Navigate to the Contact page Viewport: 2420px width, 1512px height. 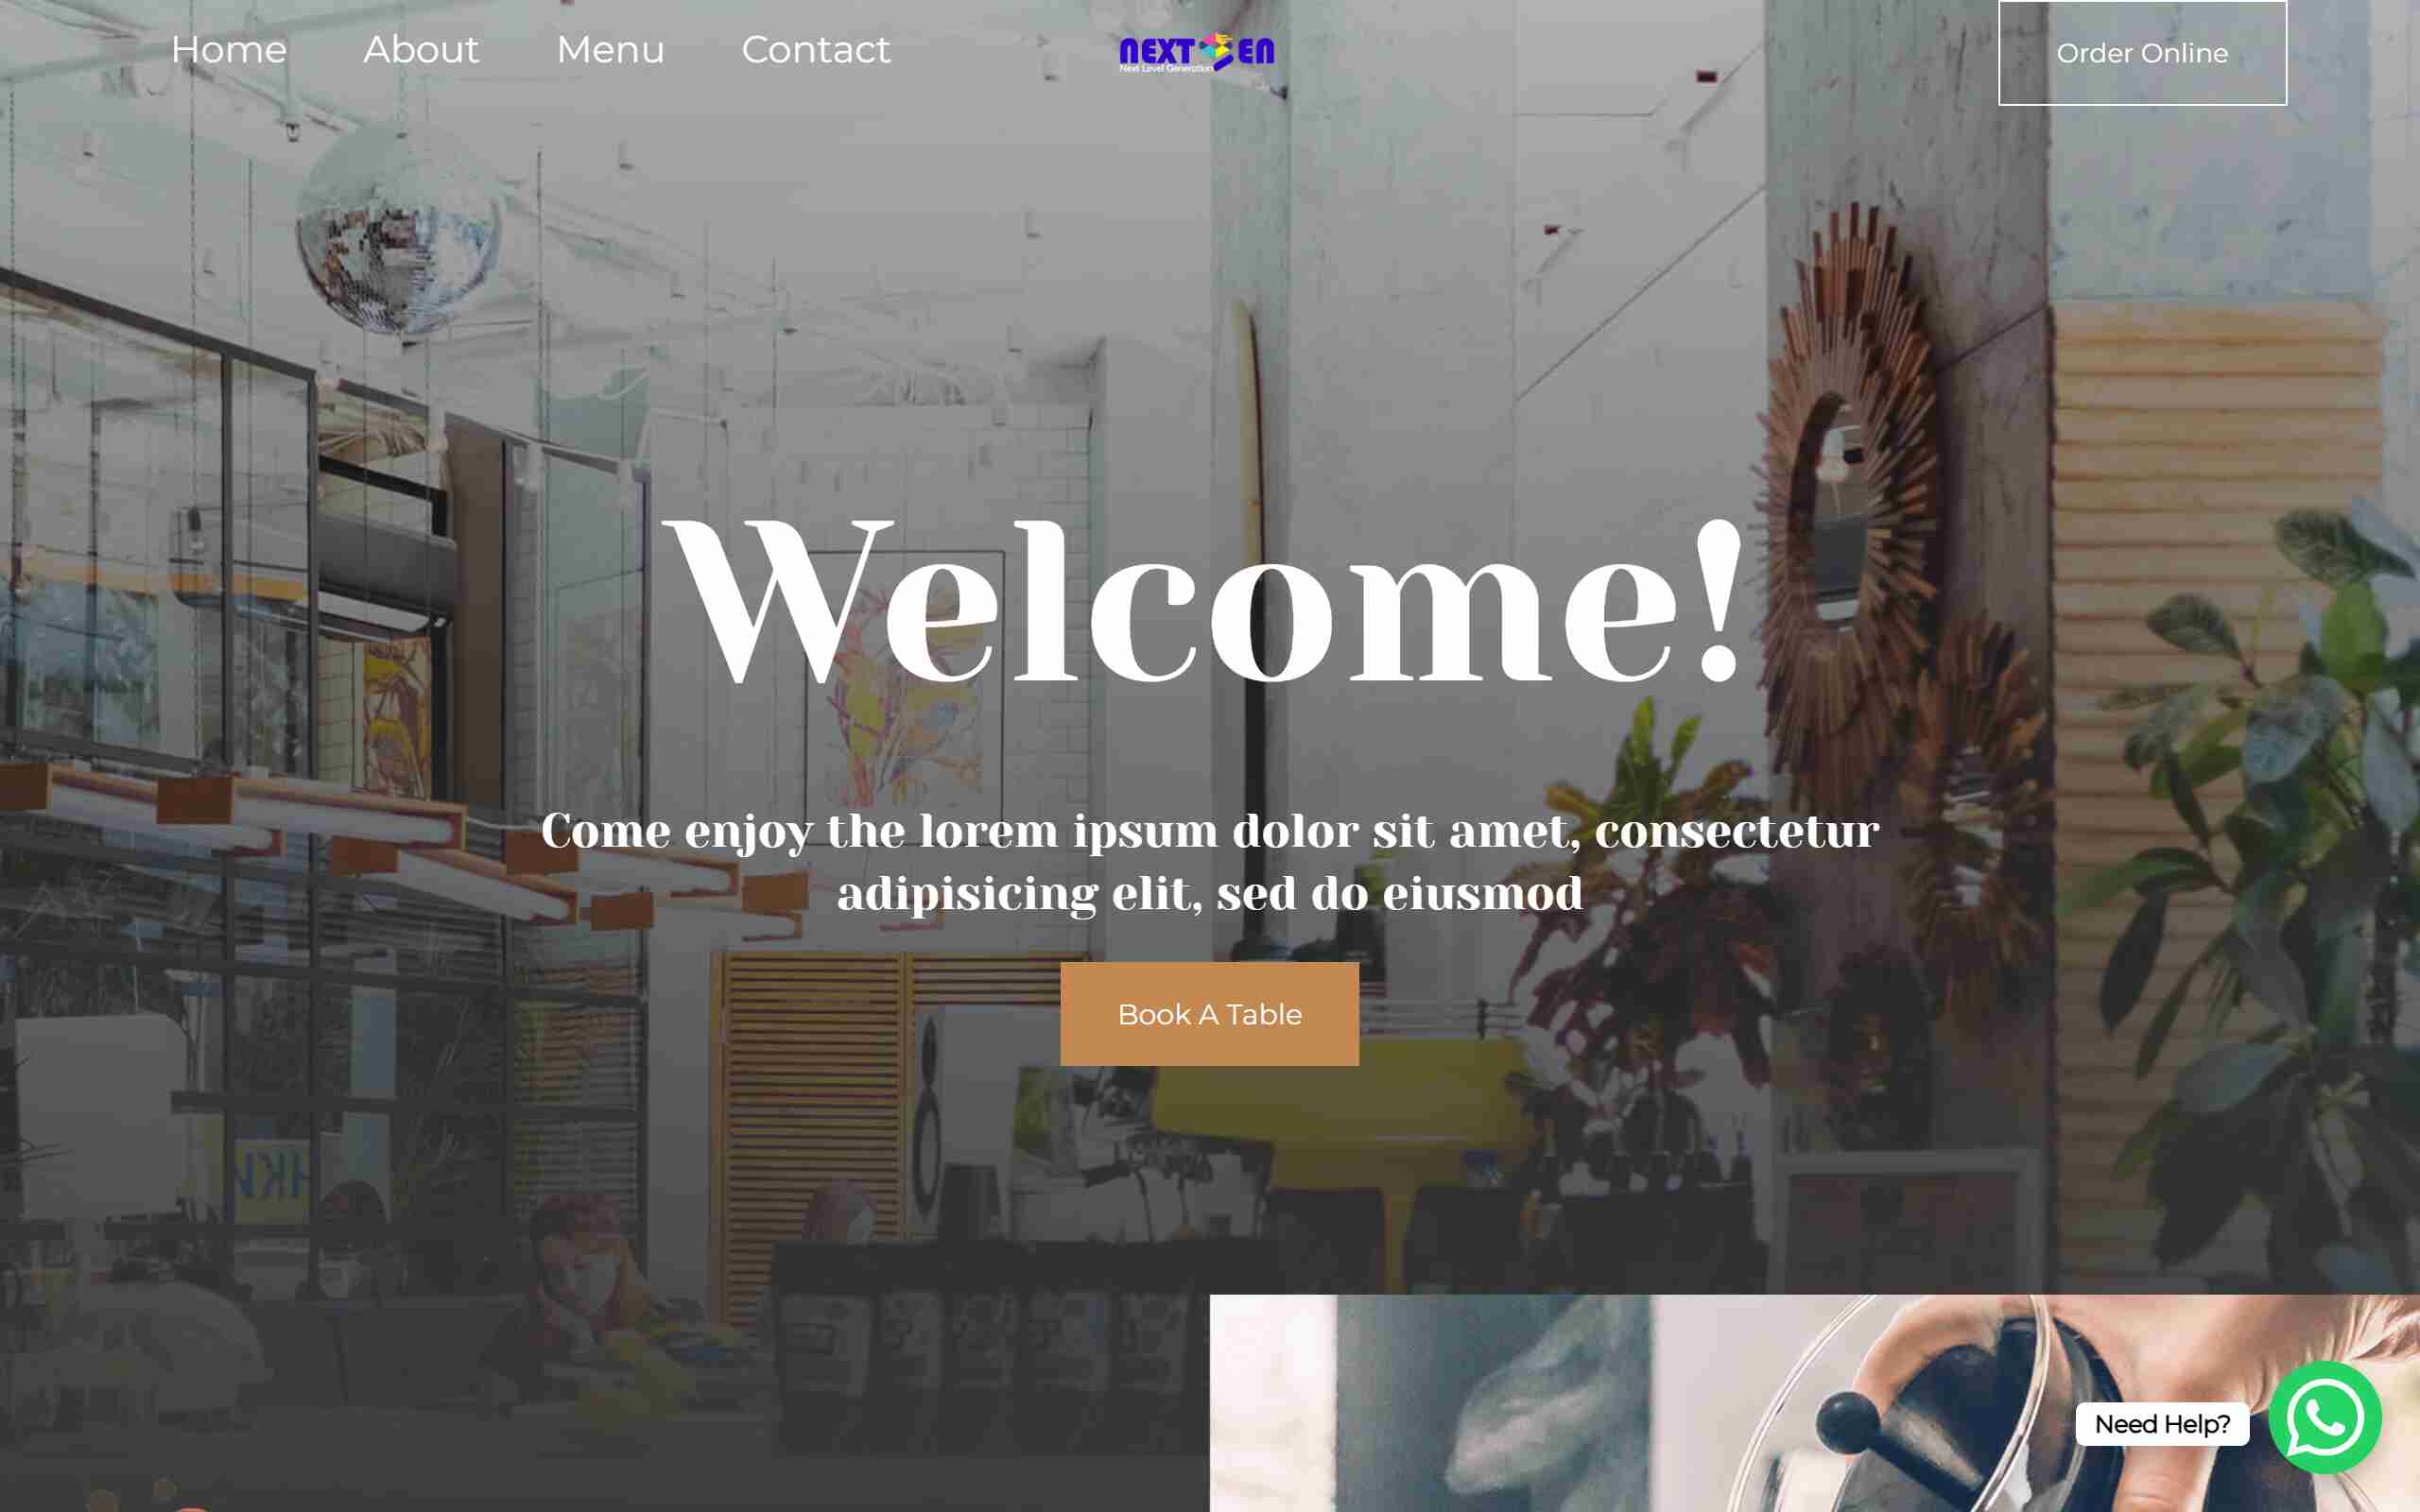tap(815, 49)
